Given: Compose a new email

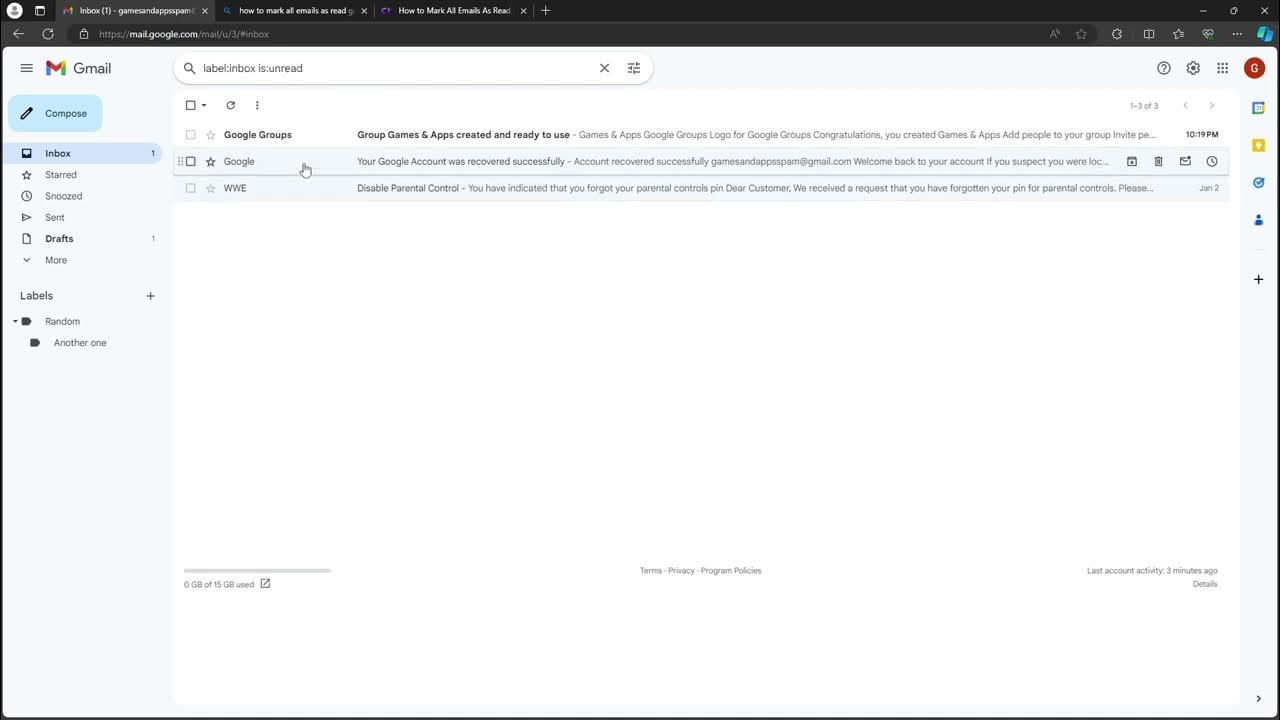Looking at the screenshot, I should pyautogui.click(x=55, y=113).
